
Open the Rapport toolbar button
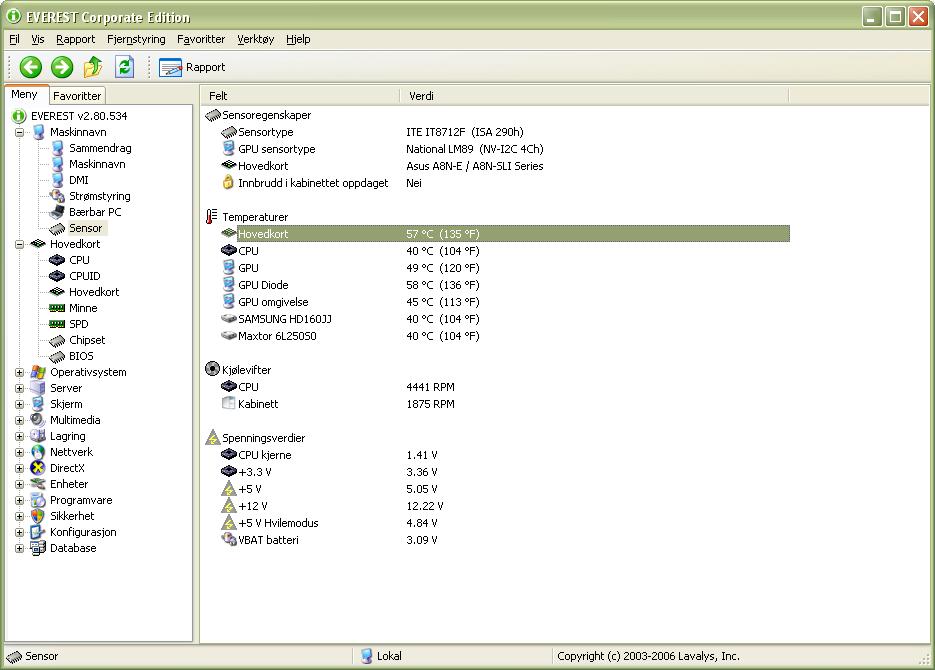pos(192,67)
